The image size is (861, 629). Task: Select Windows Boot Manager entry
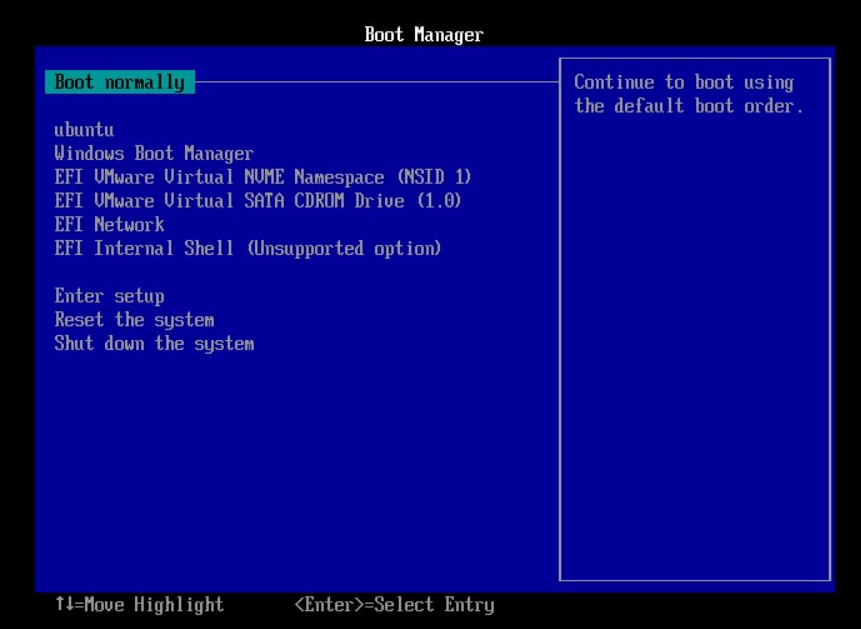tap(153, 154)
